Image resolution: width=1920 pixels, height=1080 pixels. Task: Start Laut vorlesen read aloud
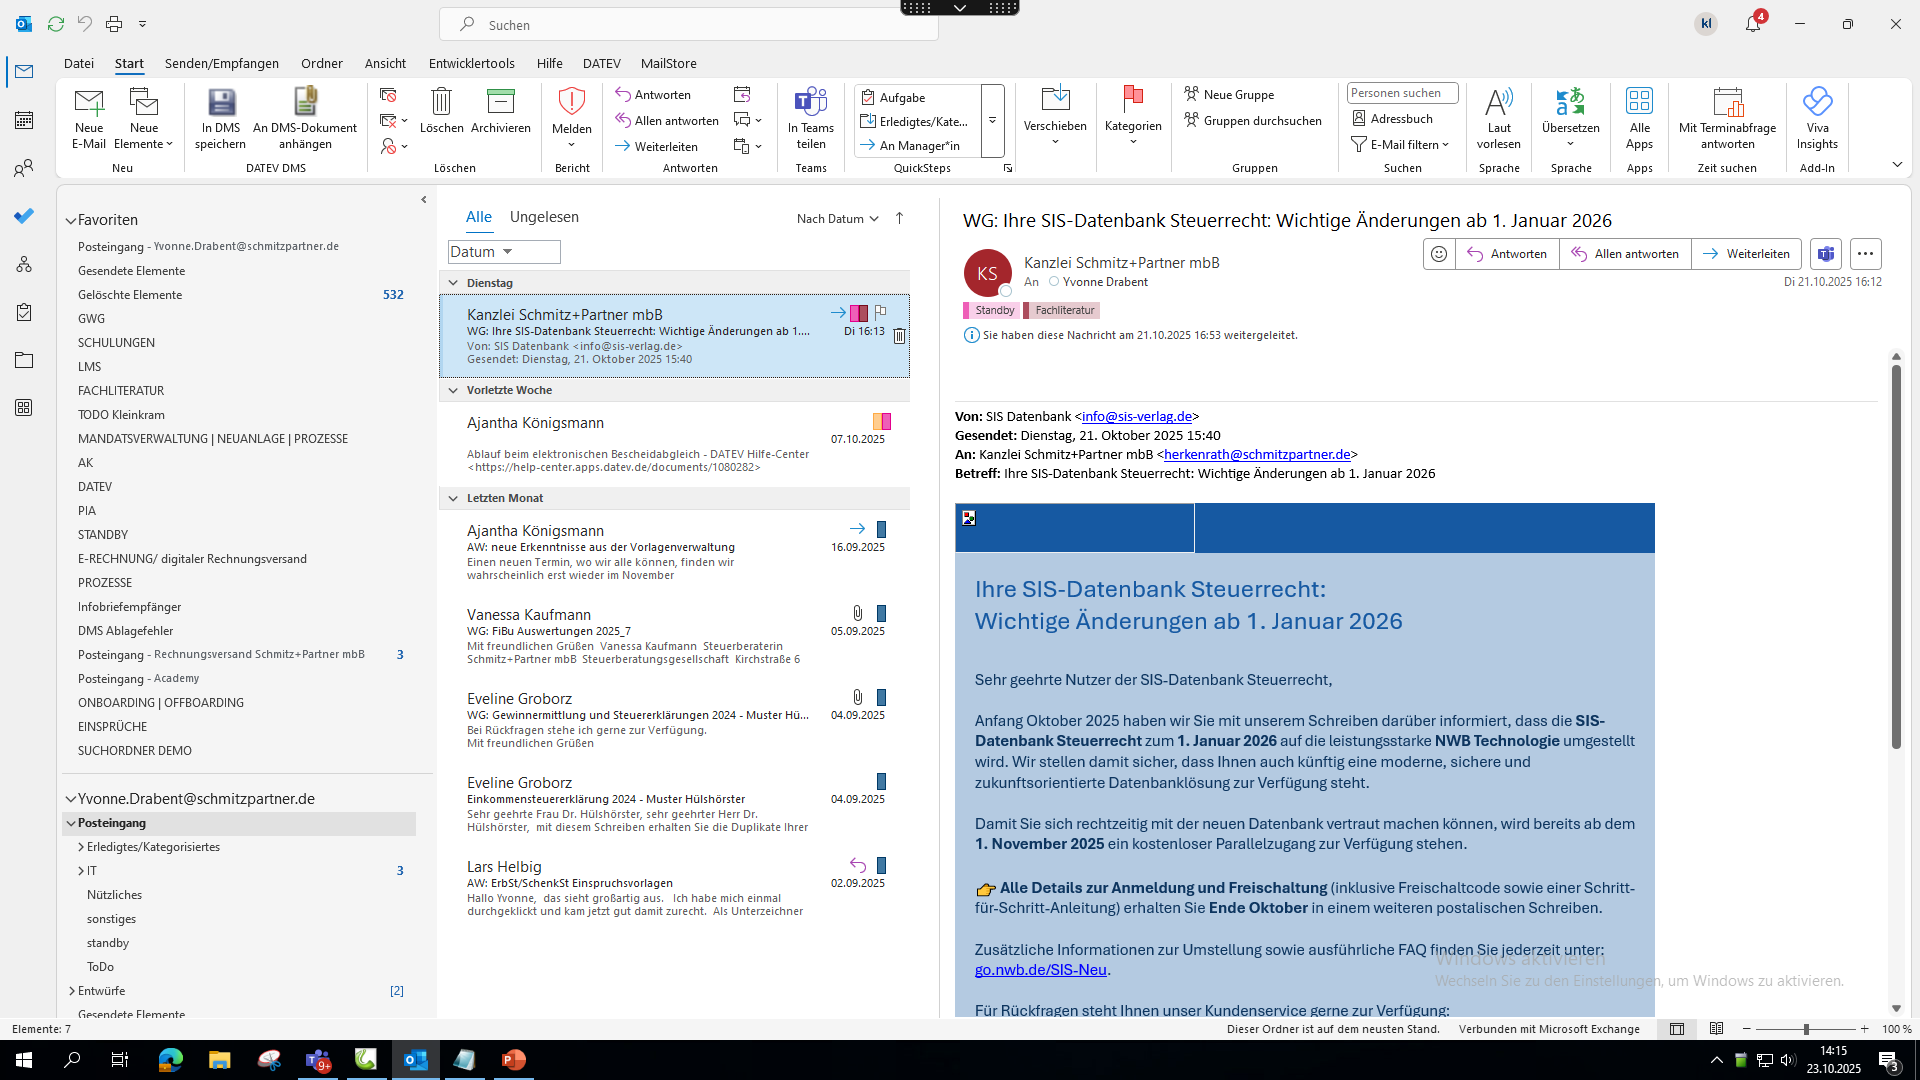pos(1499,119)
